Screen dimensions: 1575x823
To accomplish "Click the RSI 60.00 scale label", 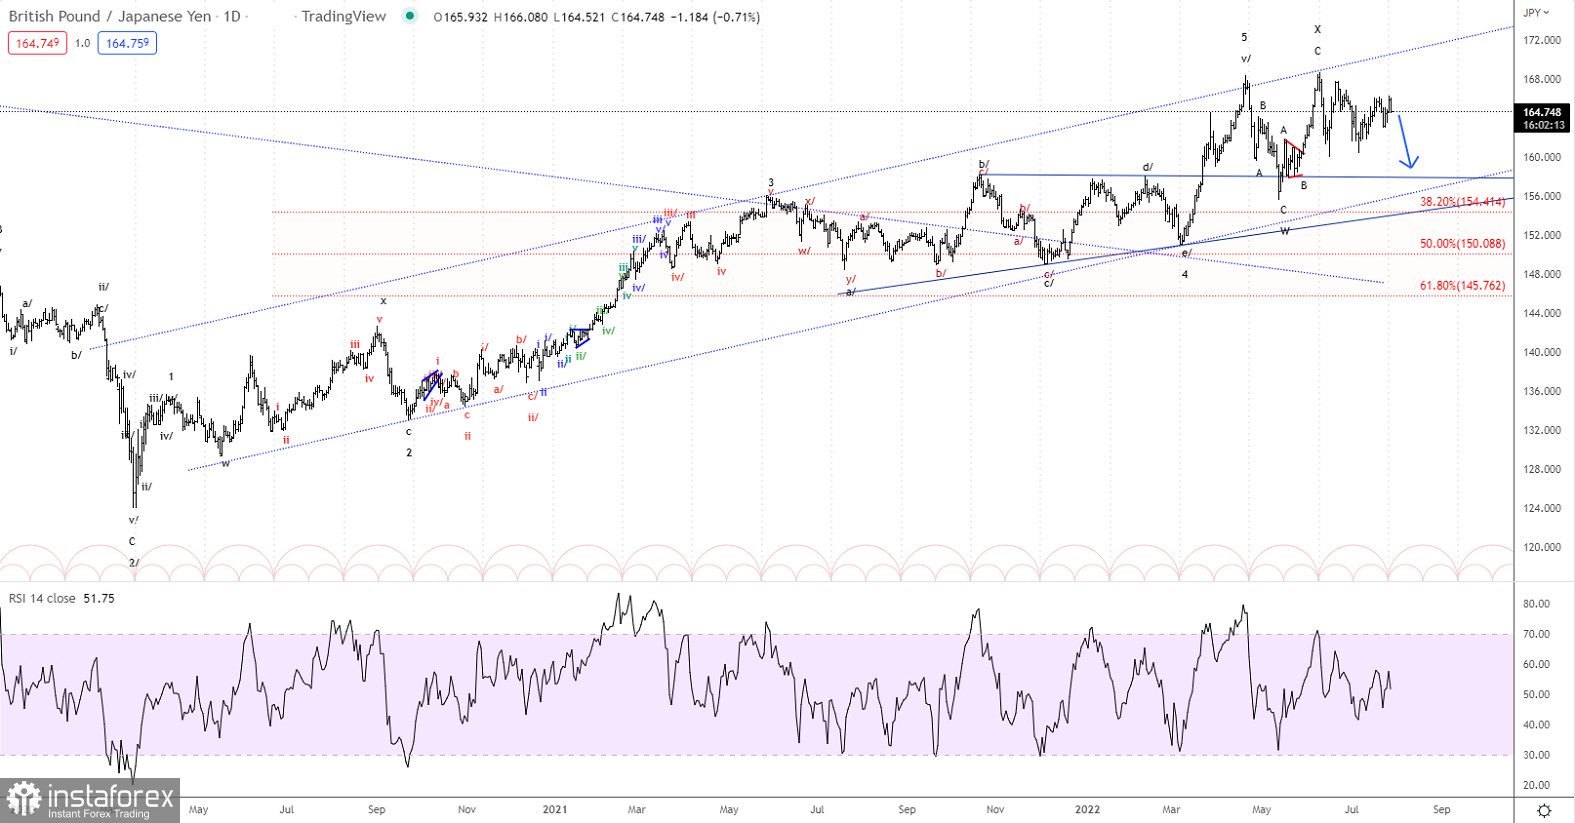I will point(1536,664).
